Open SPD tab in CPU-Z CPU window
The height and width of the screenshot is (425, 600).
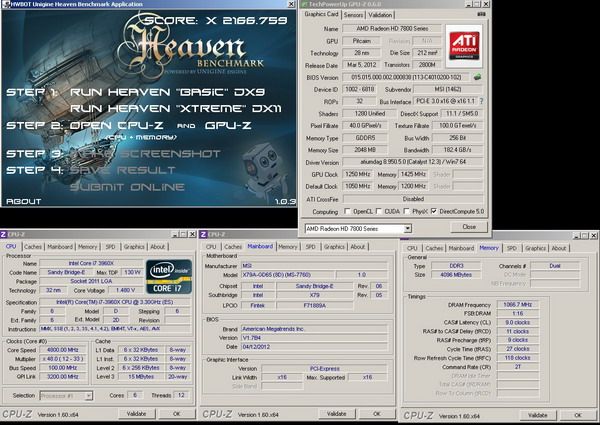click(110, 247)
